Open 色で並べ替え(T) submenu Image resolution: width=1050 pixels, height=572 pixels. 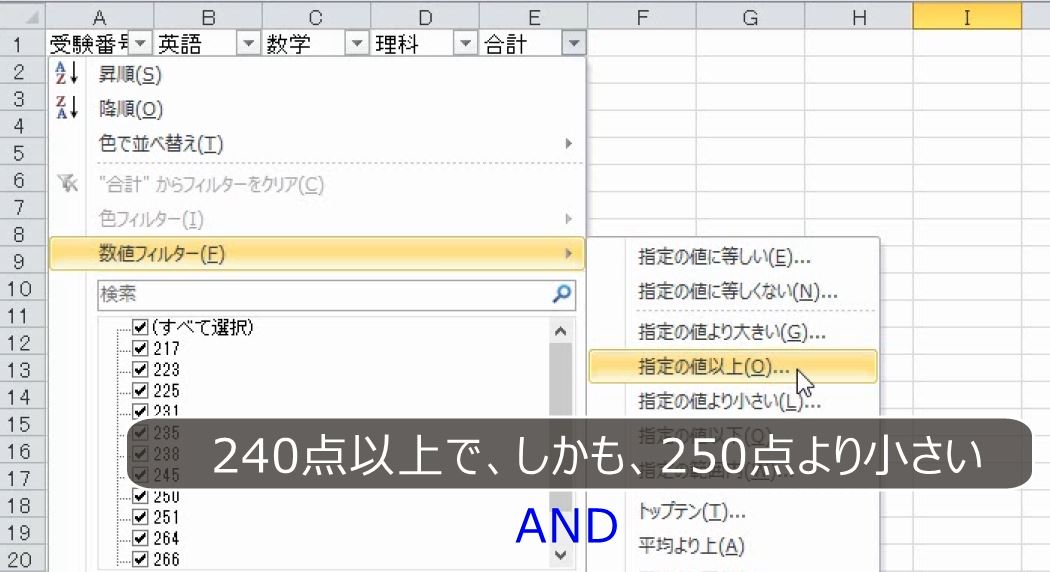[317, 143]
